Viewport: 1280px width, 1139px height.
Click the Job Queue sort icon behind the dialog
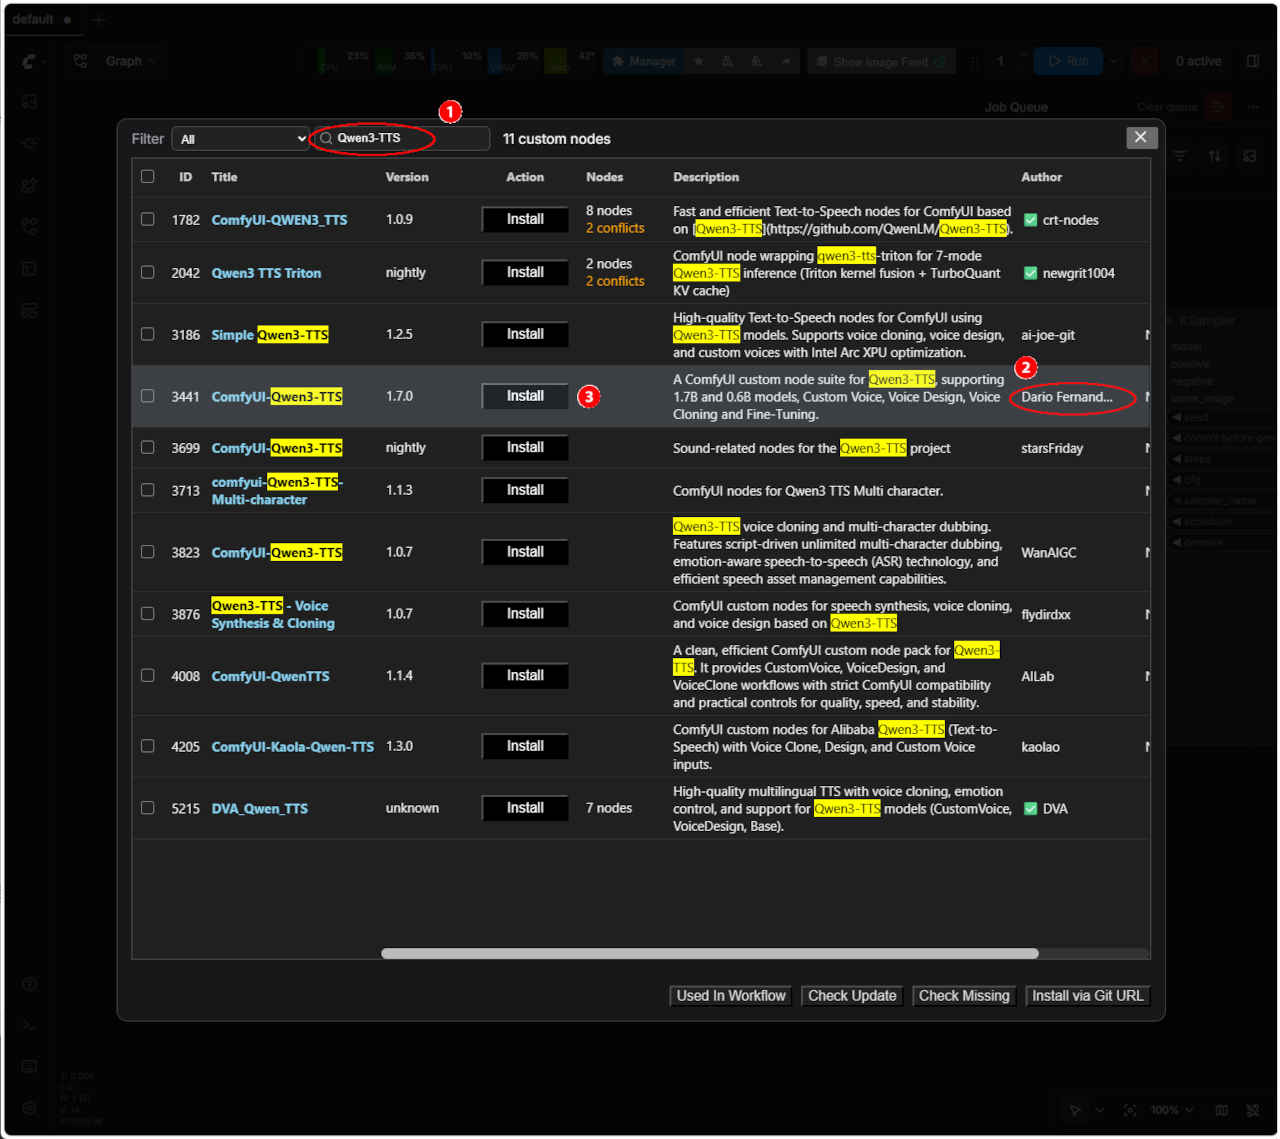(1215, 156)
